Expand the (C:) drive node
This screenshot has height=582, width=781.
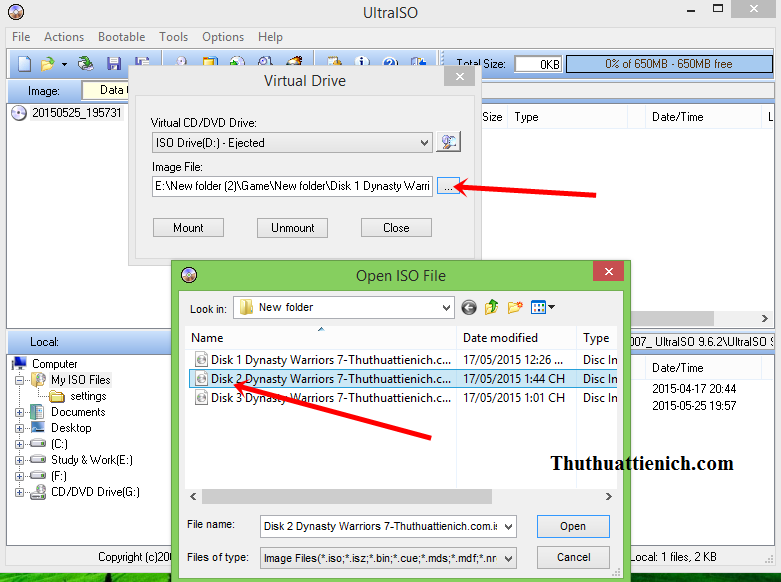point(19,444)
